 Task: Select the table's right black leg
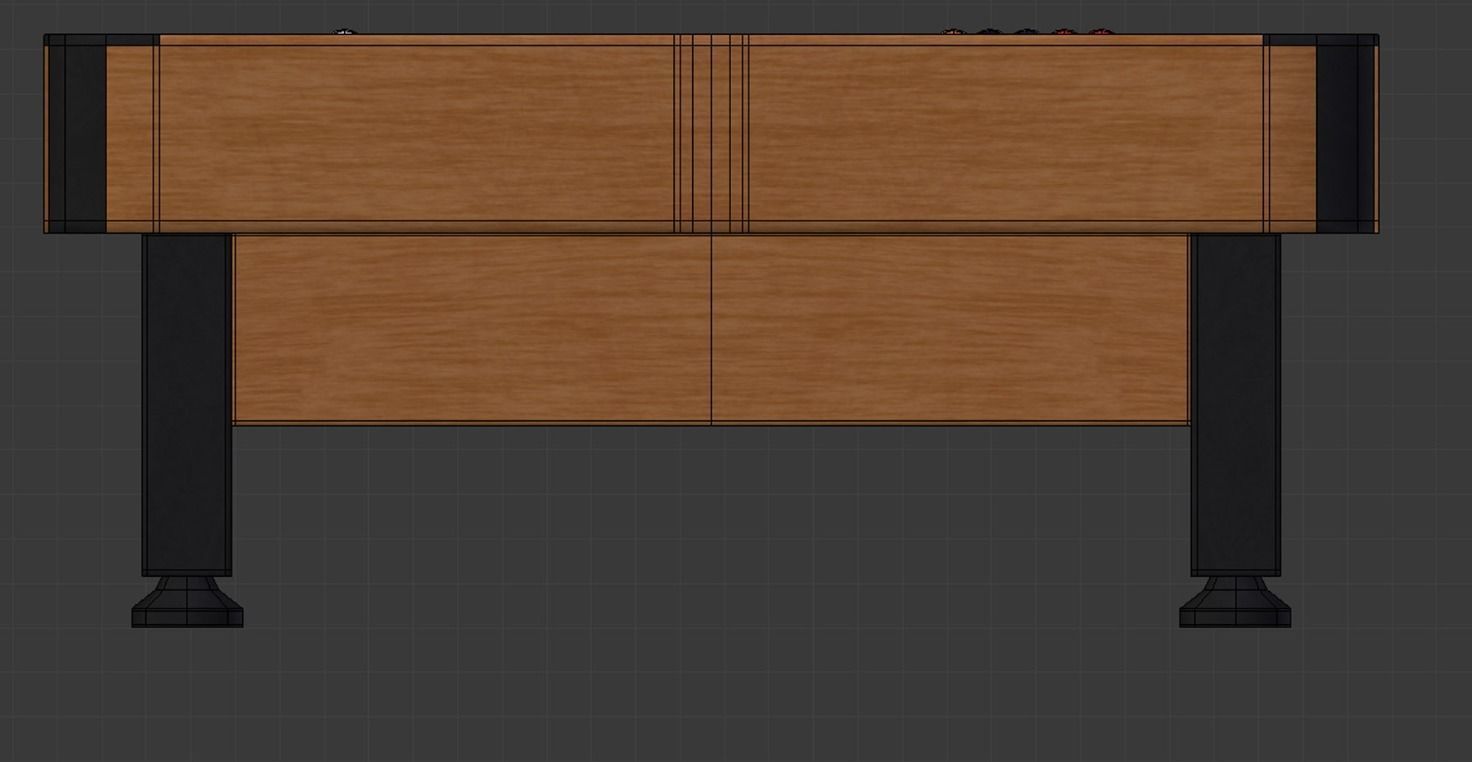tap(1235, 405)
